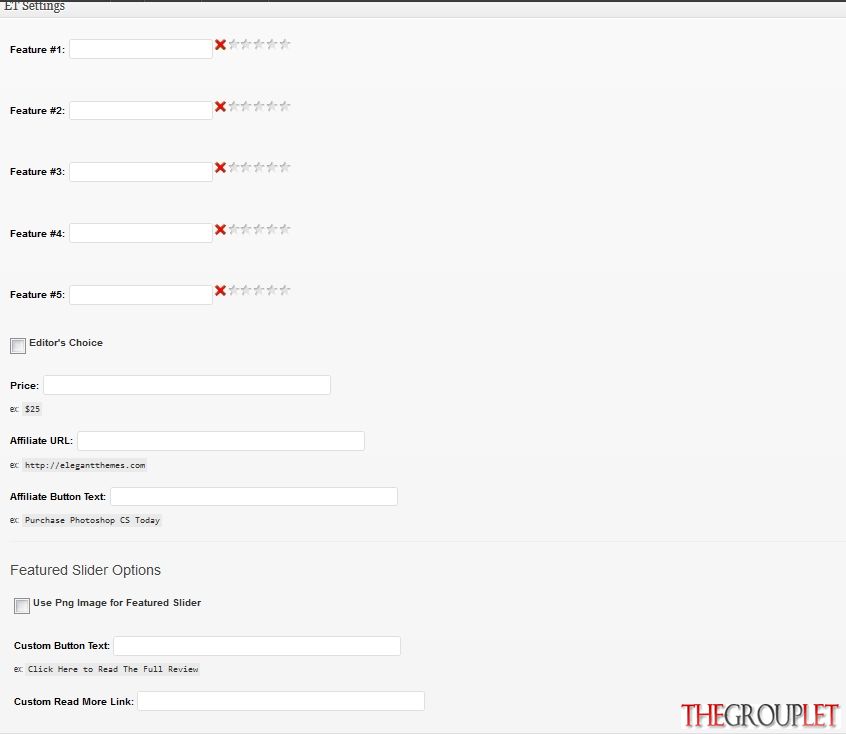Rate Feature #3 five stars
The height and width of the screenshot is (734, 846).
285,167
